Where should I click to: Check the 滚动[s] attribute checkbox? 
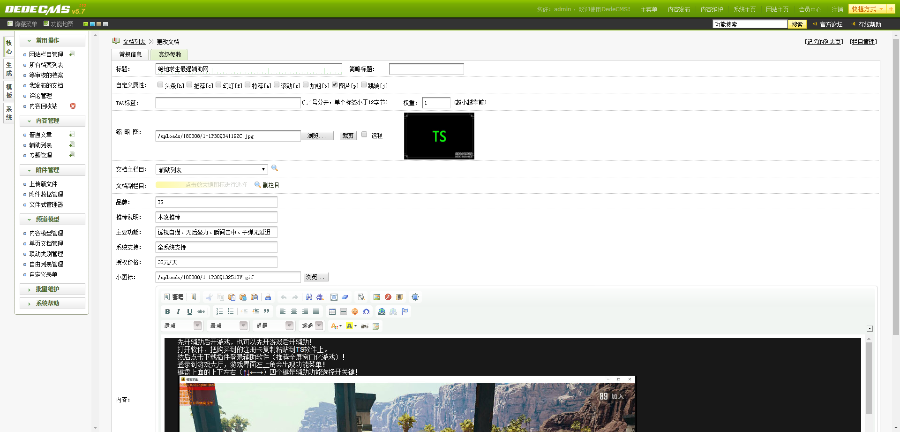pos(277,84)
